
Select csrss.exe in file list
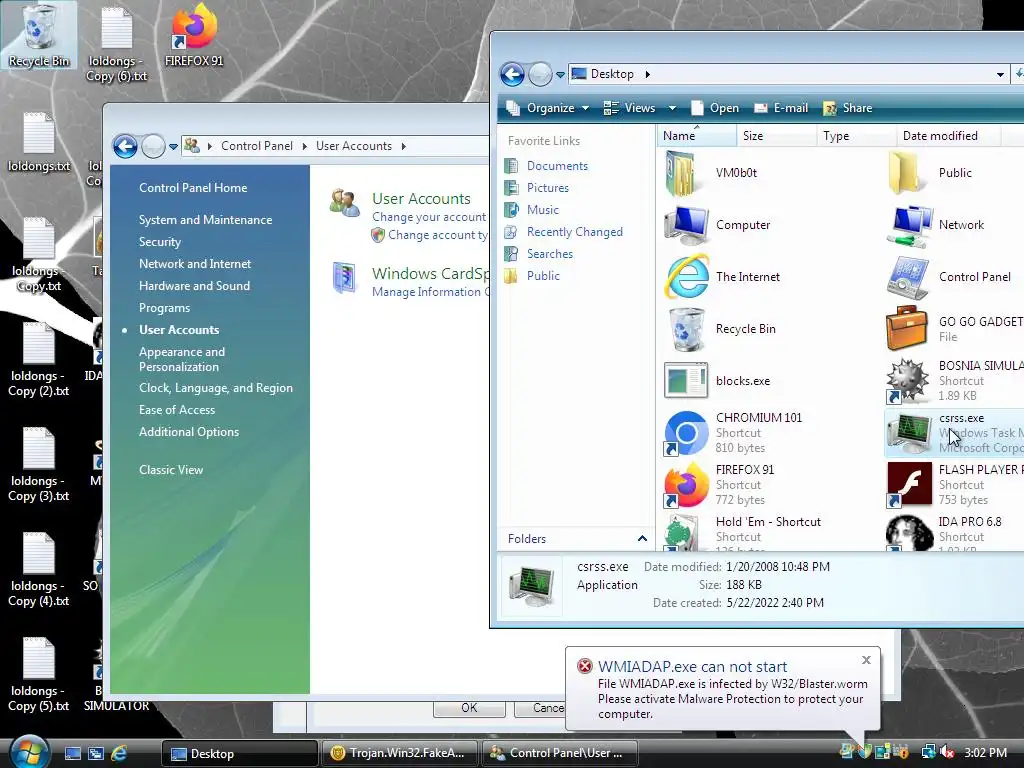954,432
